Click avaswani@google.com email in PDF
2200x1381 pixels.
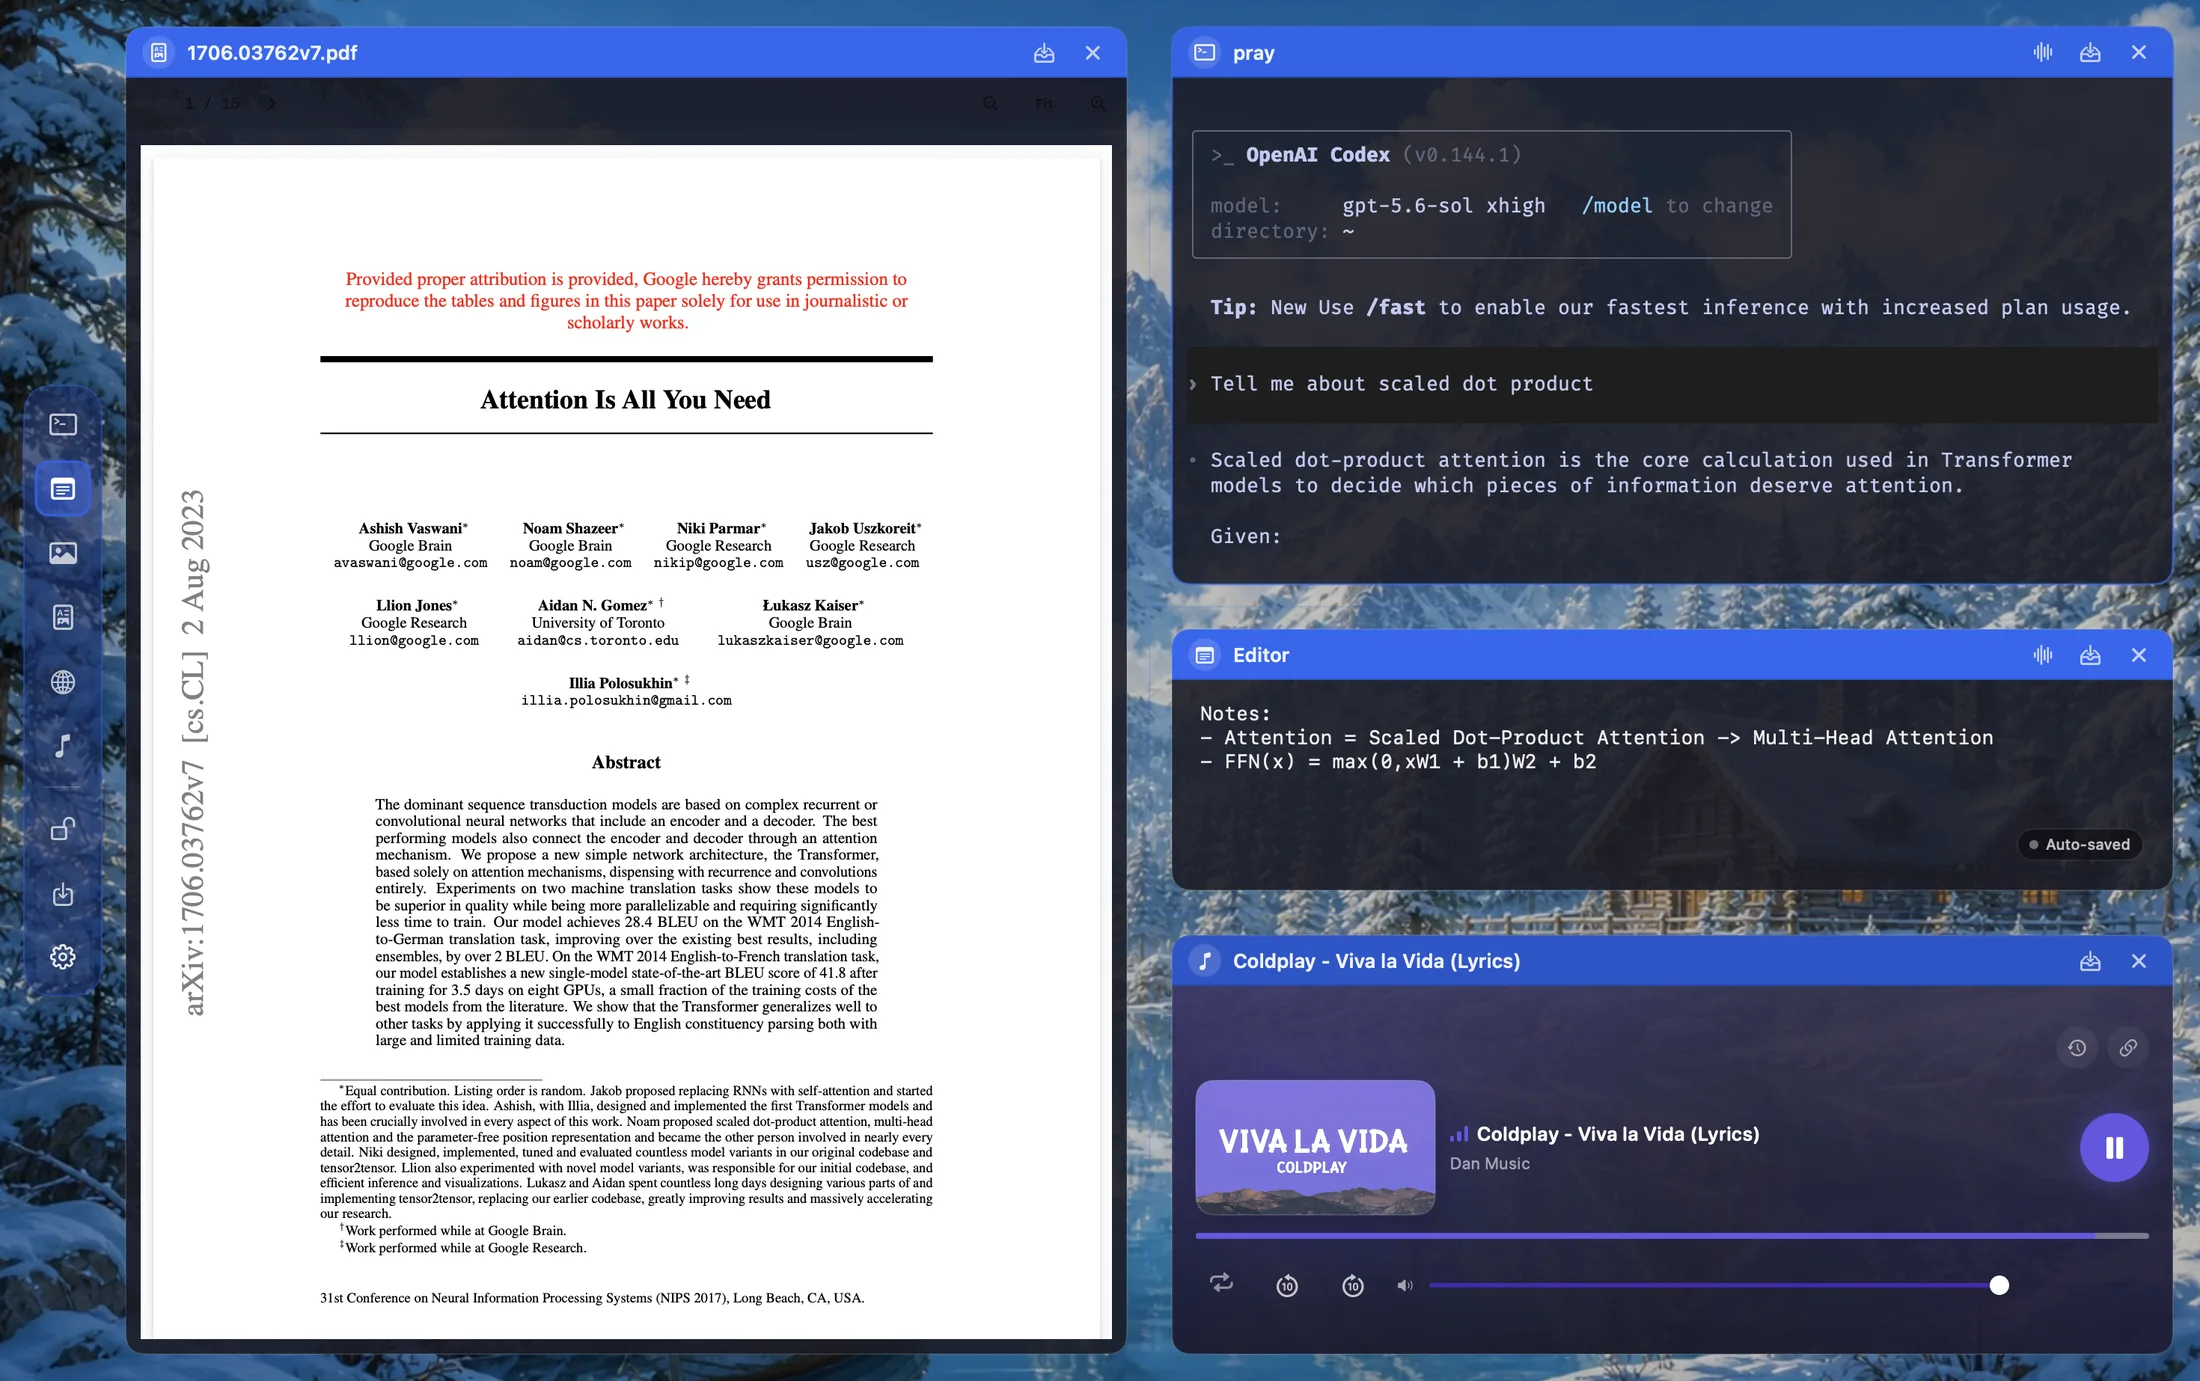[x=410, y=563]
